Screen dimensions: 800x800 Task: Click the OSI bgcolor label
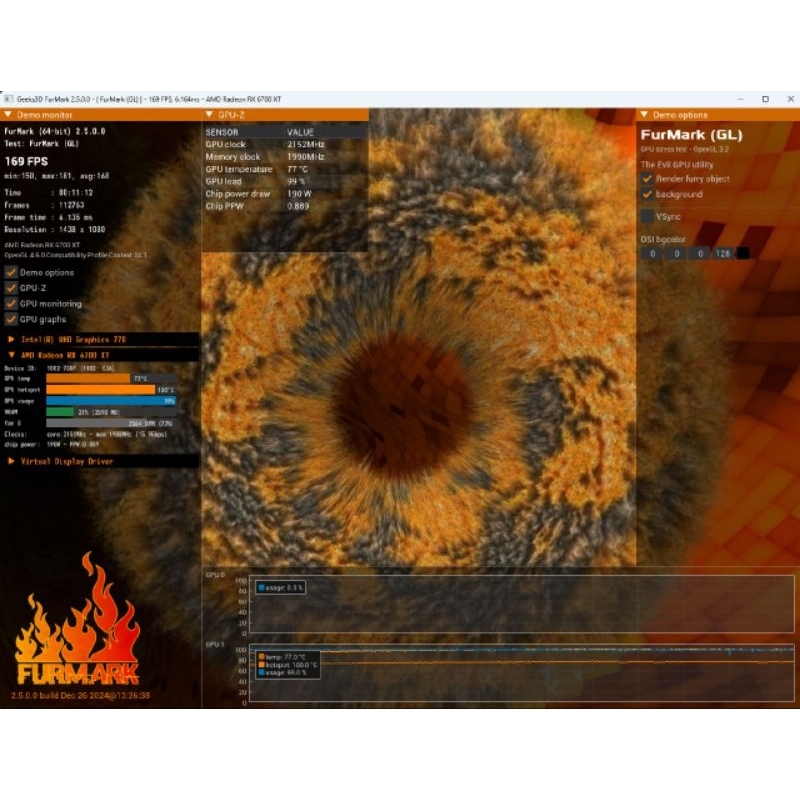coord(663,239)
